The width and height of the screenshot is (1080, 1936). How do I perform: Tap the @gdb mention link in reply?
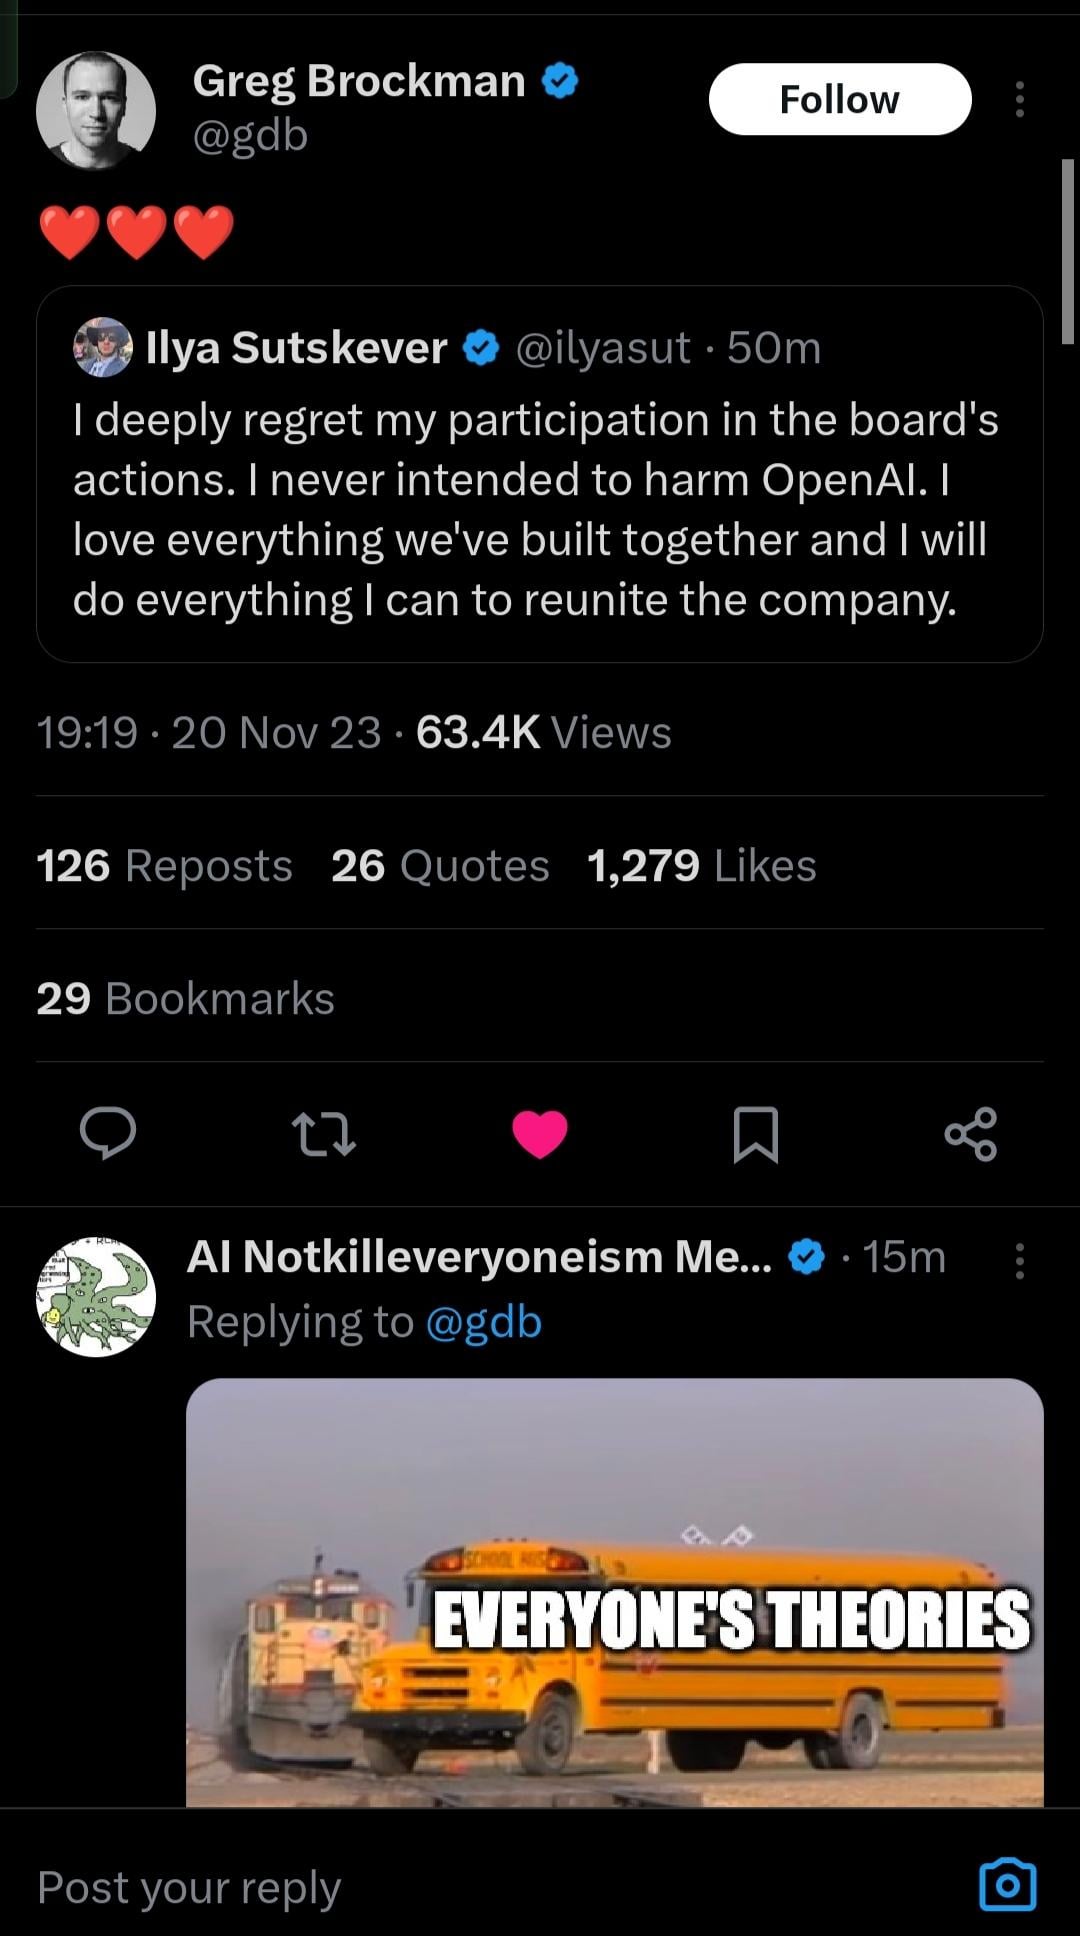coord(483,1322)
